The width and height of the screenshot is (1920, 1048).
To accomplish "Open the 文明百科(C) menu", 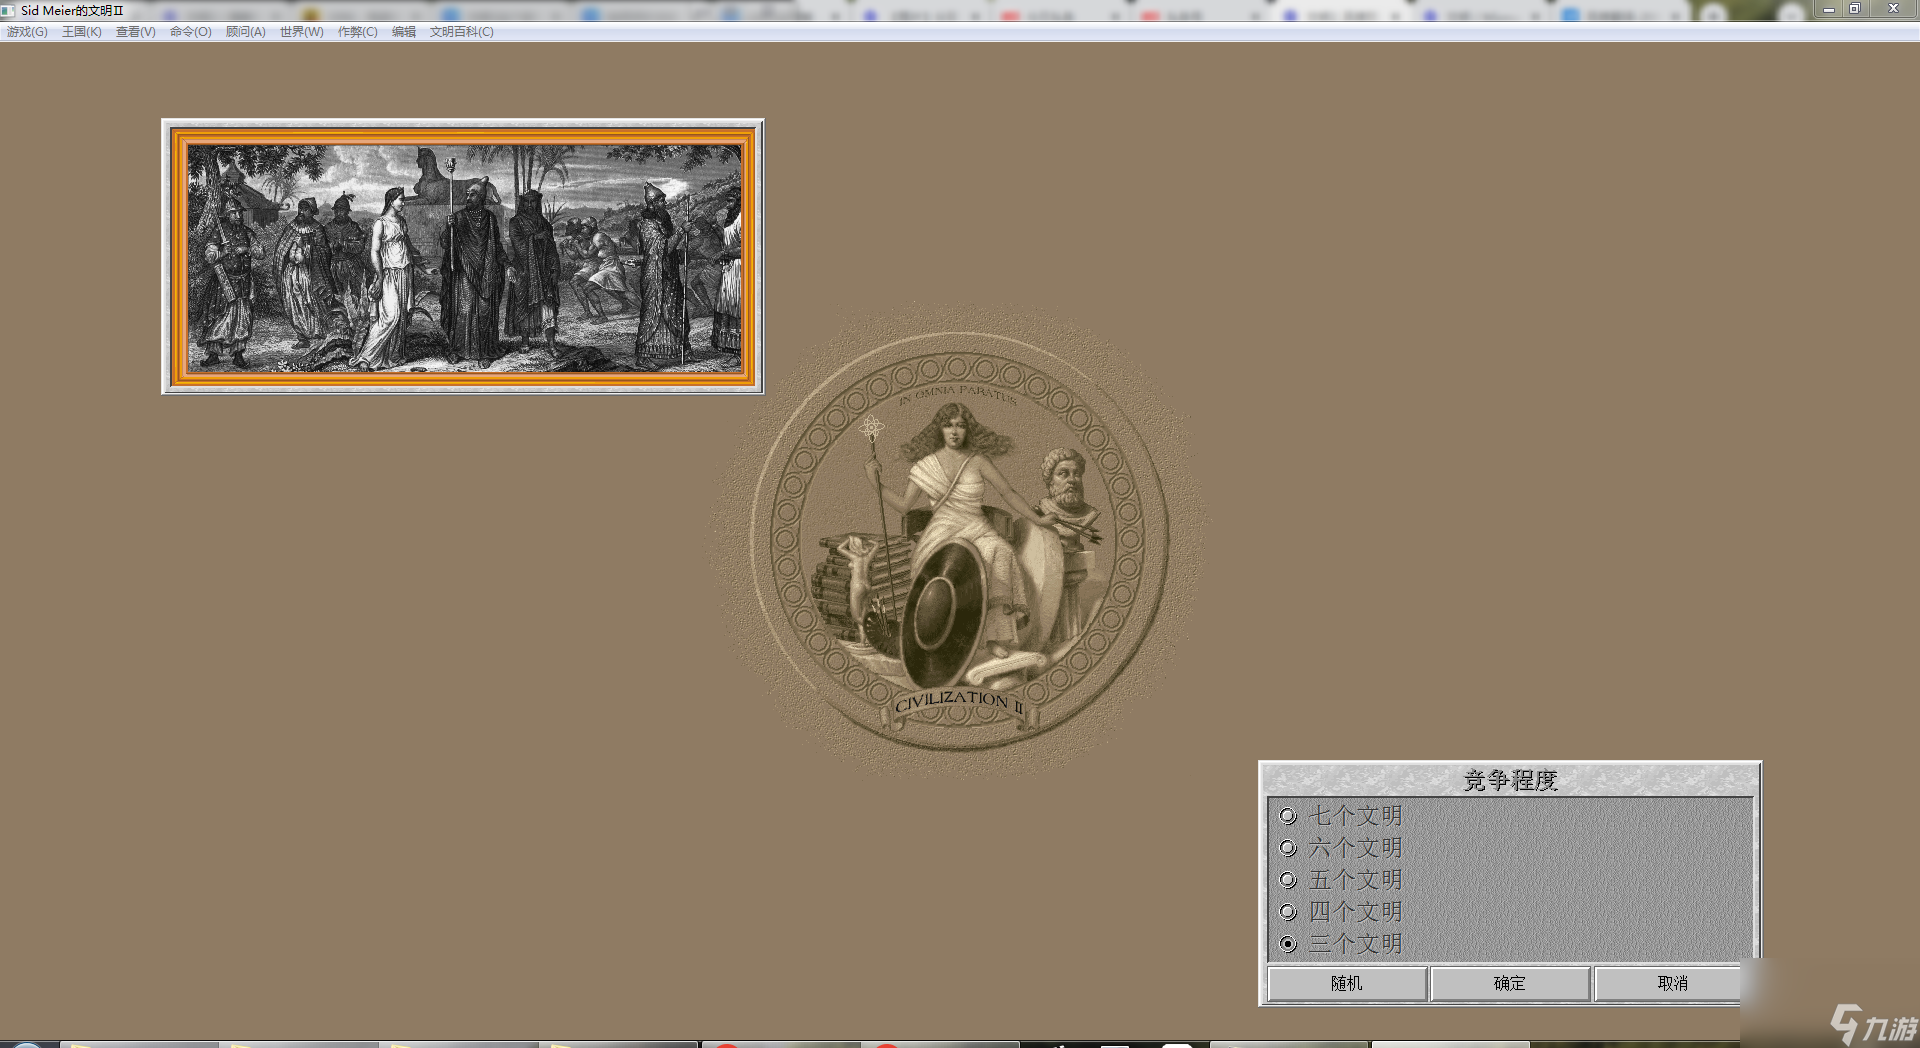I will [462, 32].
